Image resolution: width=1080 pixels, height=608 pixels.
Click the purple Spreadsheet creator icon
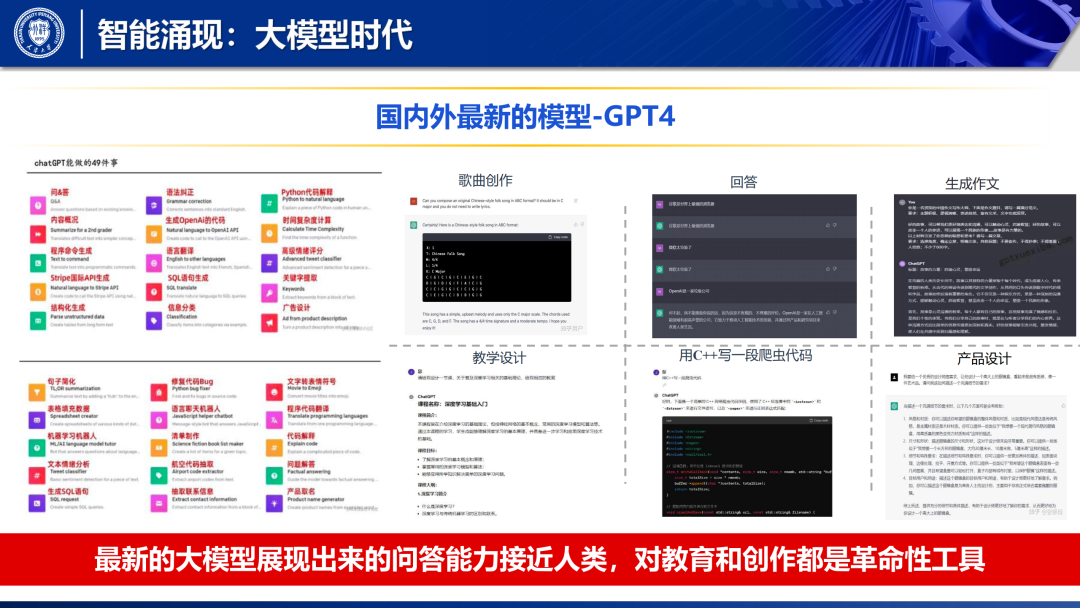click(x=37, y=420)
